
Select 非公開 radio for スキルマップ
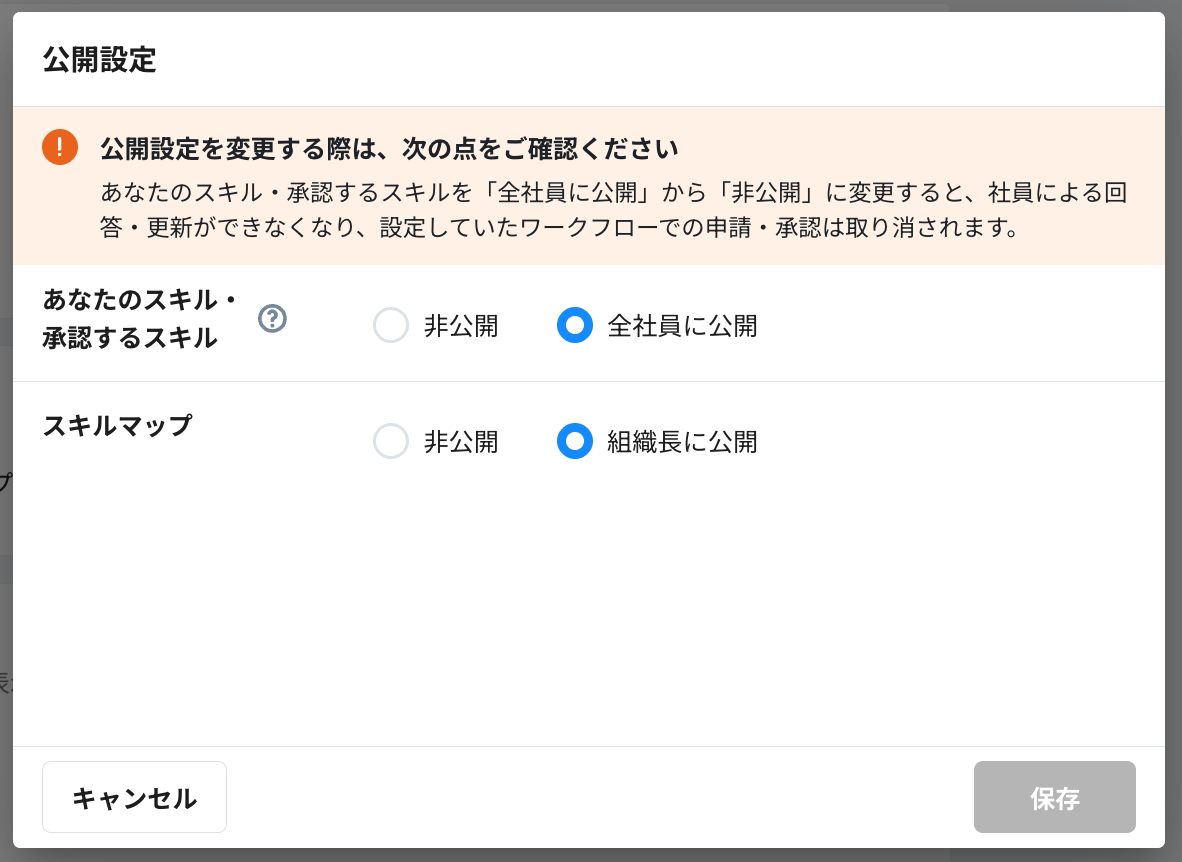point(391,441)
